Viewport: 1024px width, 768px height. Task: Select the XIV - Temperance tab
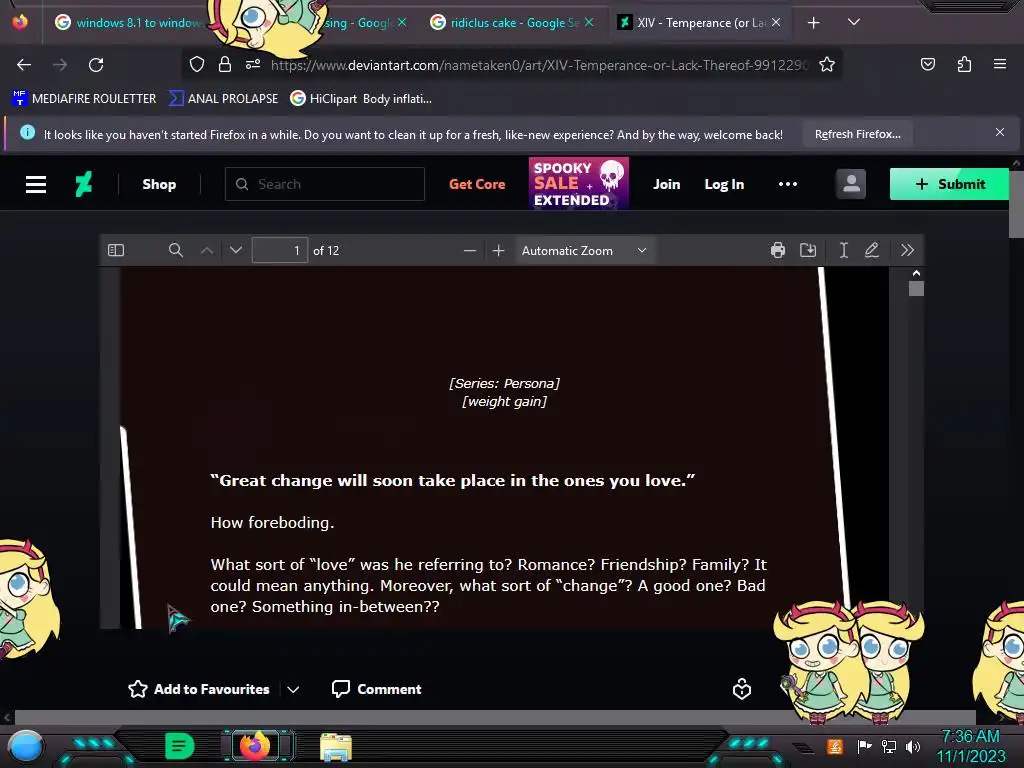(x=692, y=23)
